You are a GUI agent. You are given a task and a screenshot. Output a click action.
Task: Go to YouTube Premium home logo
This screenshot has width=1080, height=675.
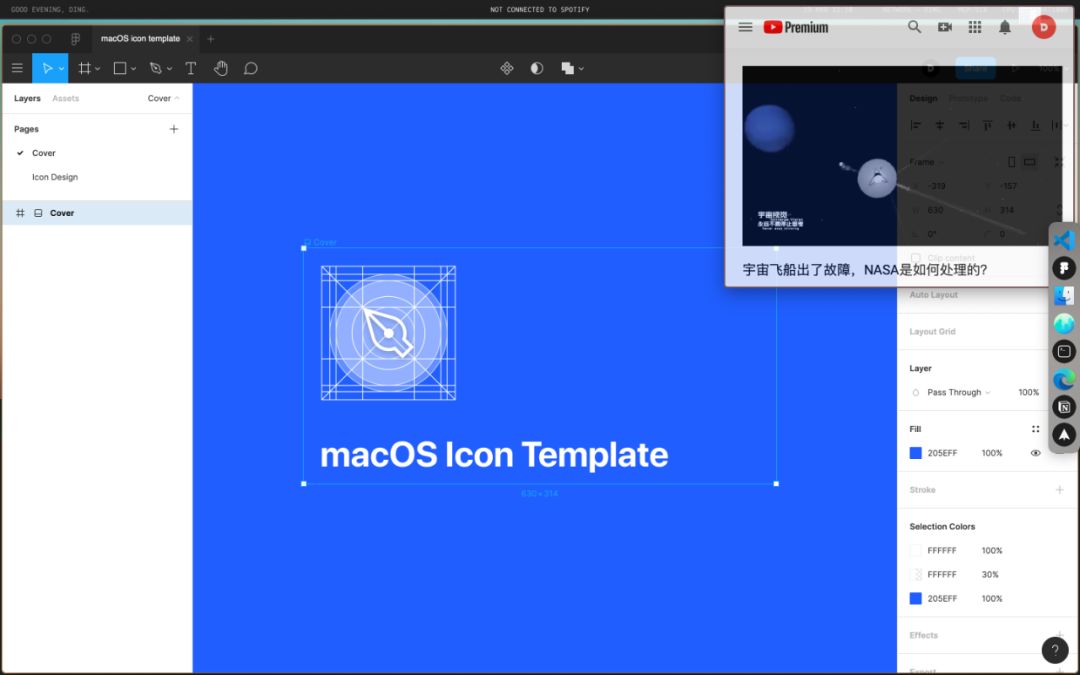[796, 27]
